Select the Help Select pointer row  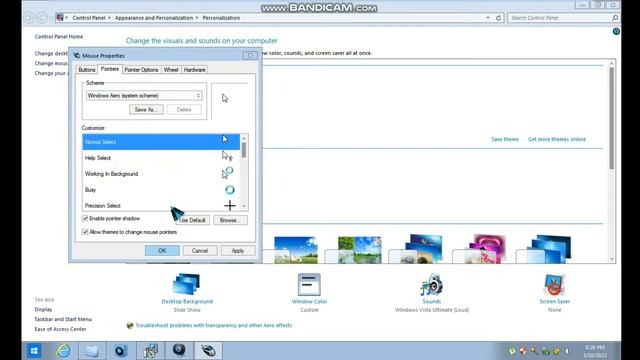click(161, 158)
